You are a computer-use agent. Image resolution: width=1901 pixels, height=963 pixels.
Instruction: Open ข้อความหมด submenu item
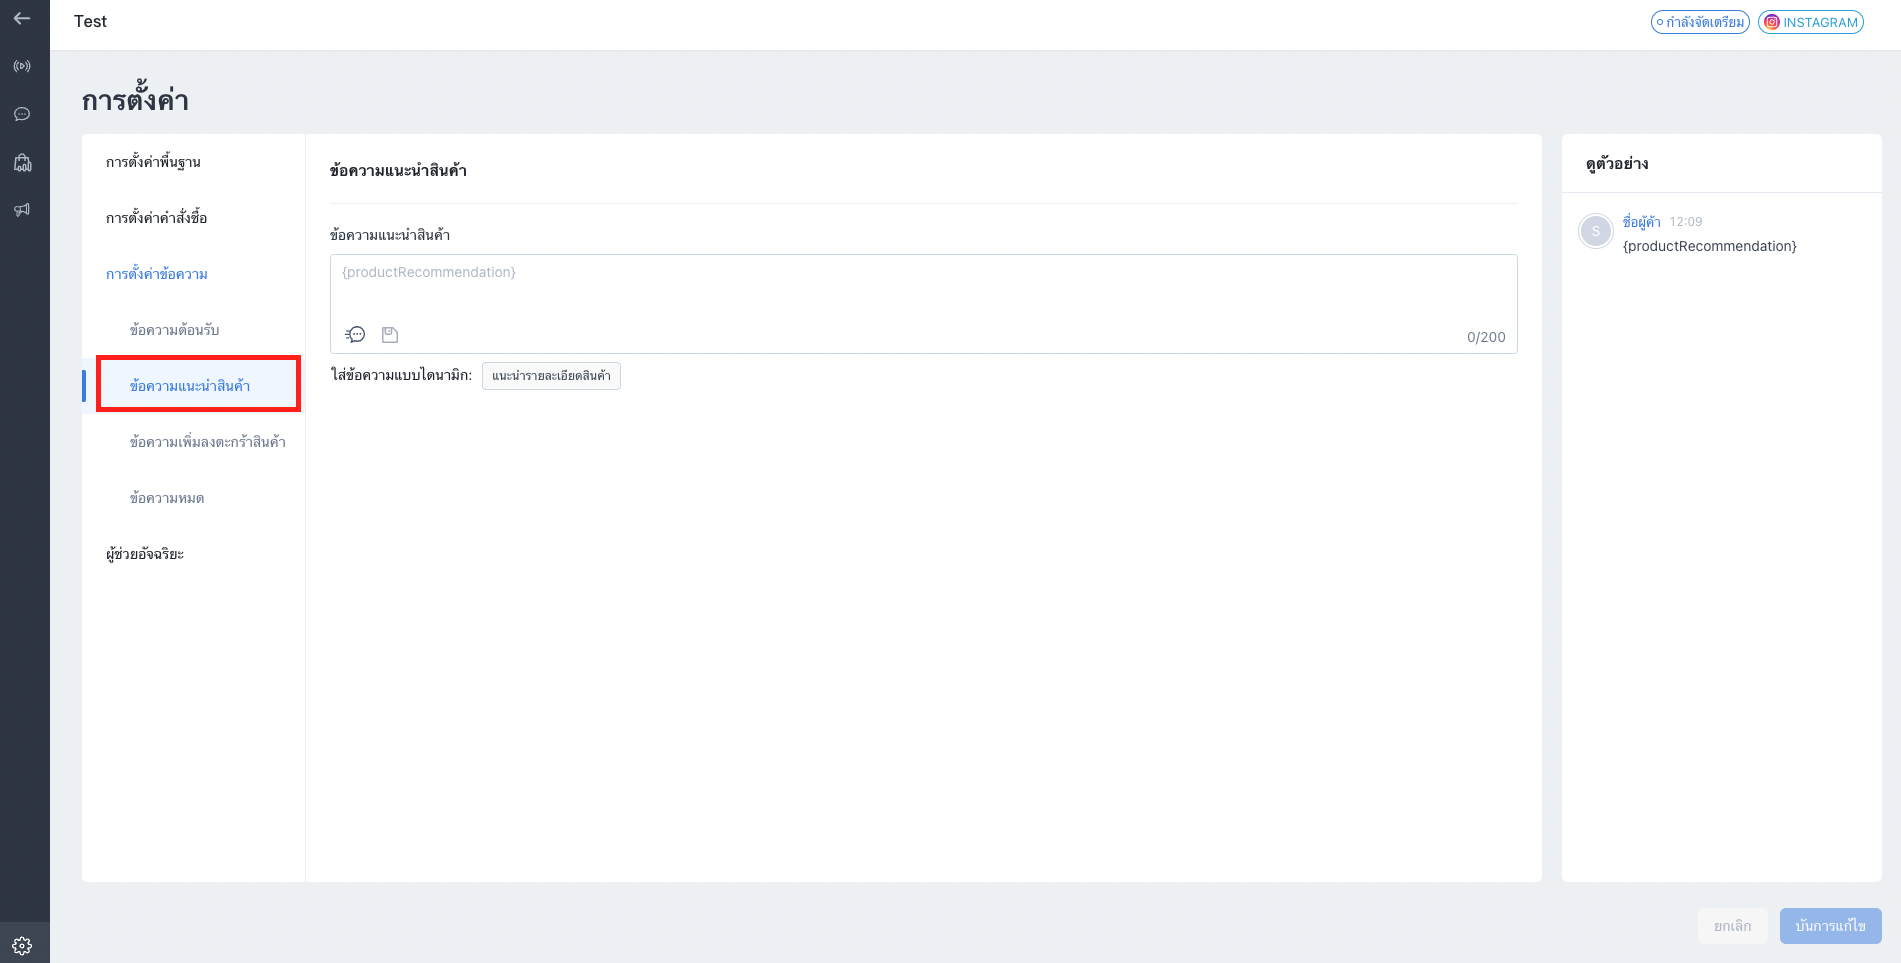[x=167, y=498]
